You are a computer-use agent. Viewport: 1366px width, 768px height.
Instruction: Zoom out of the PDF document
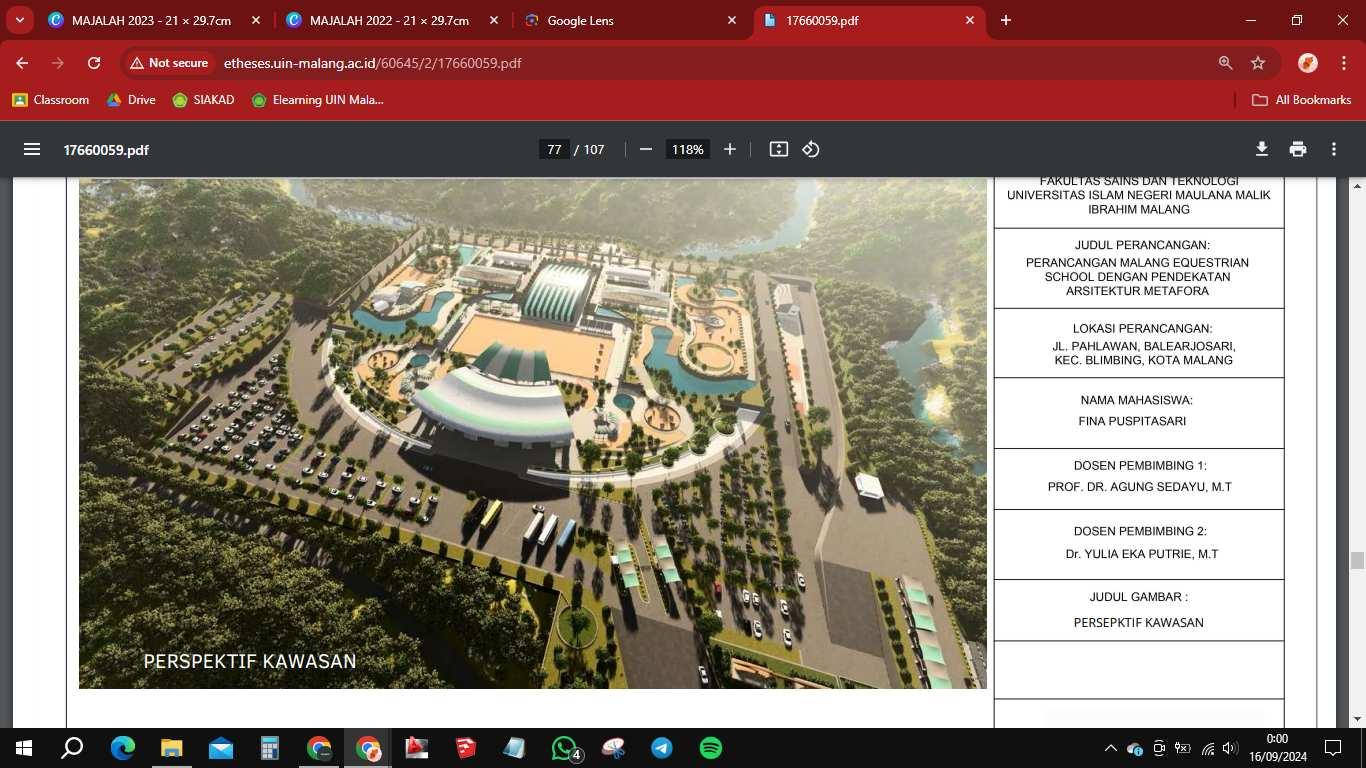[x=646, y=149]
